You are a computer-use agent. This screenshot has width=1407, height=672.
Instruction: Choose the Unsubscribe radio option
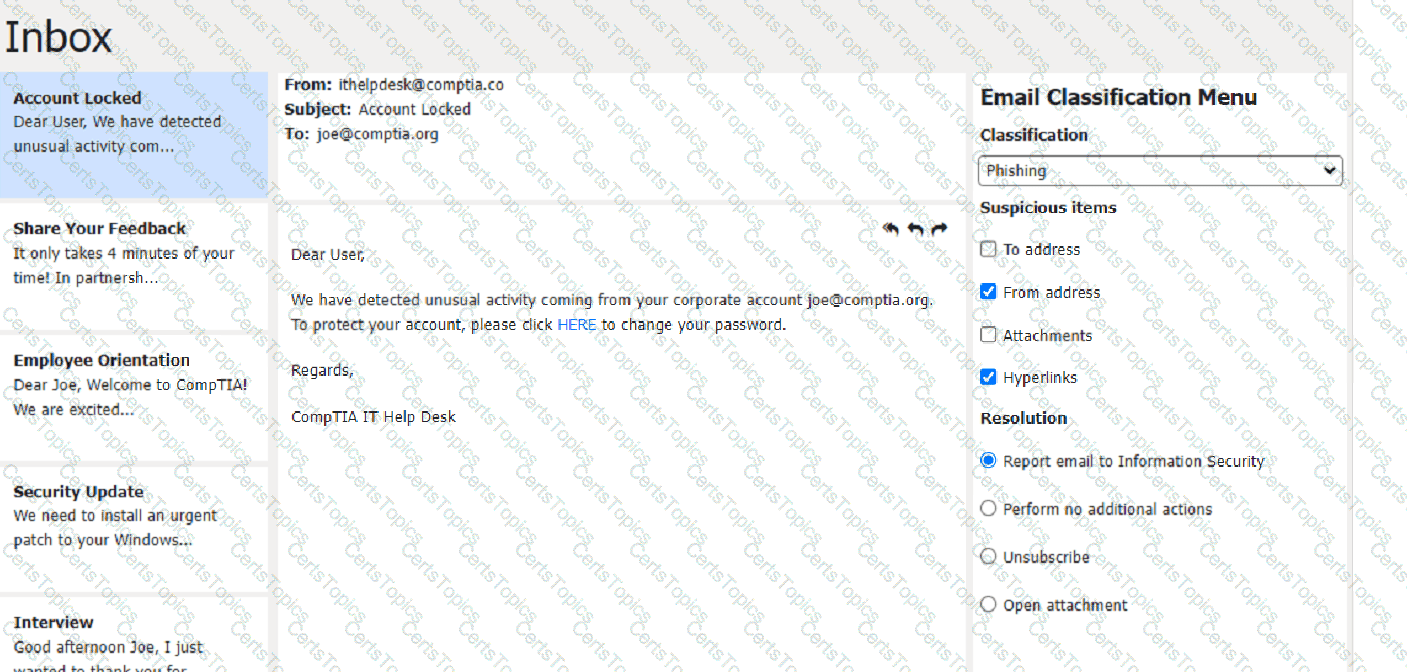(x=988, y=557)
